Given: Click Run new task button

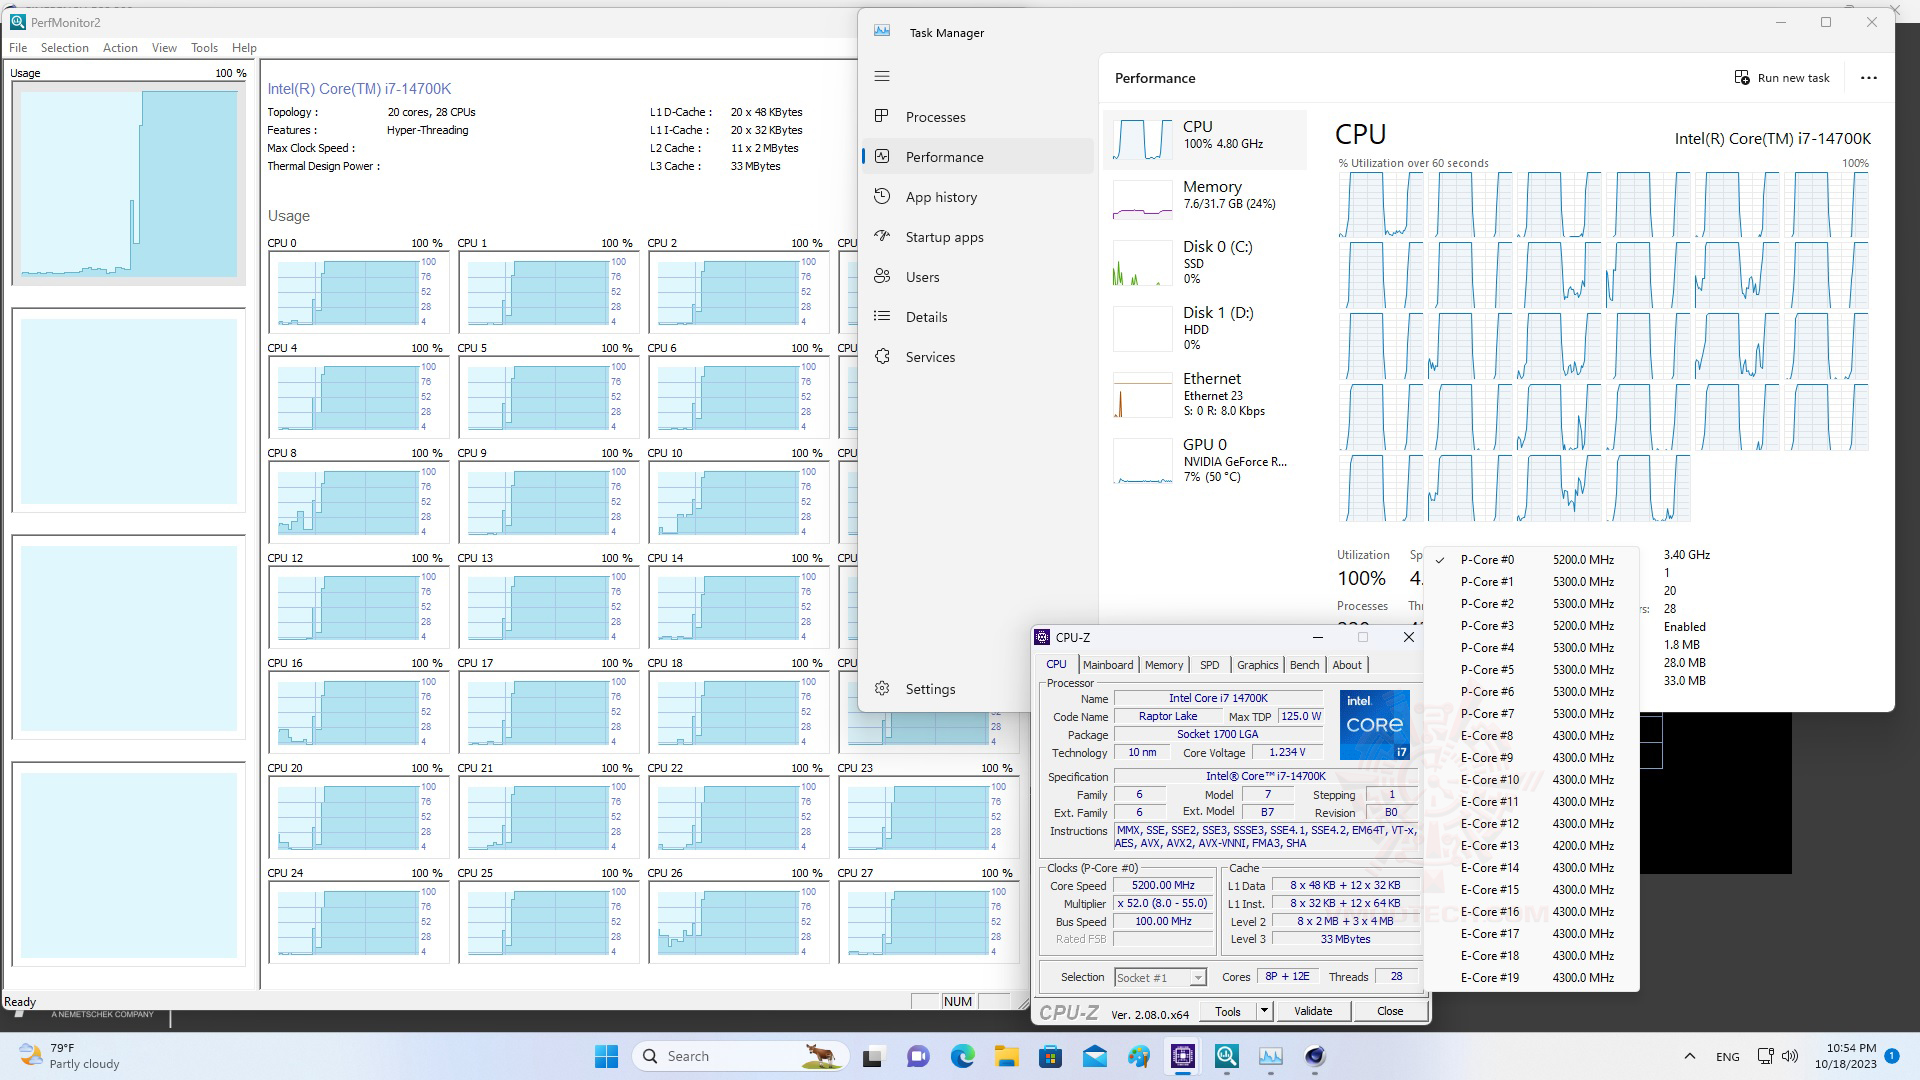Looking at the screenshot, I should [x=1782, y=78].
